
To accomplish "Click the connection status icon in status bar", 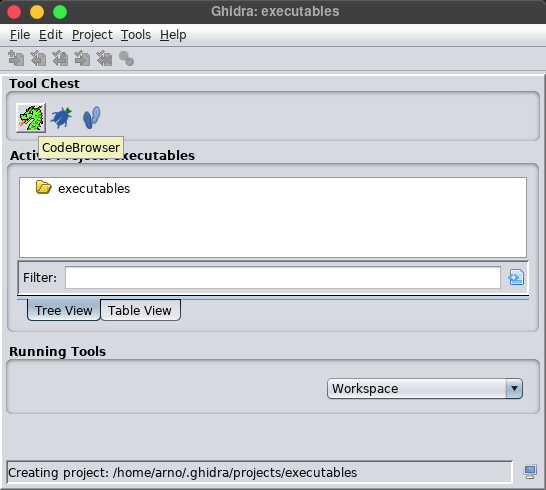I will click(x=530, y=472).
